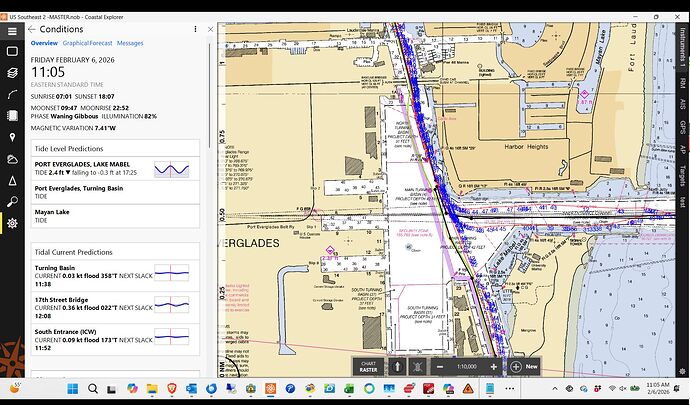
Task: Open the Conditions panel three-dot menu
Action: pyautogui.click(x=193, y=29)
